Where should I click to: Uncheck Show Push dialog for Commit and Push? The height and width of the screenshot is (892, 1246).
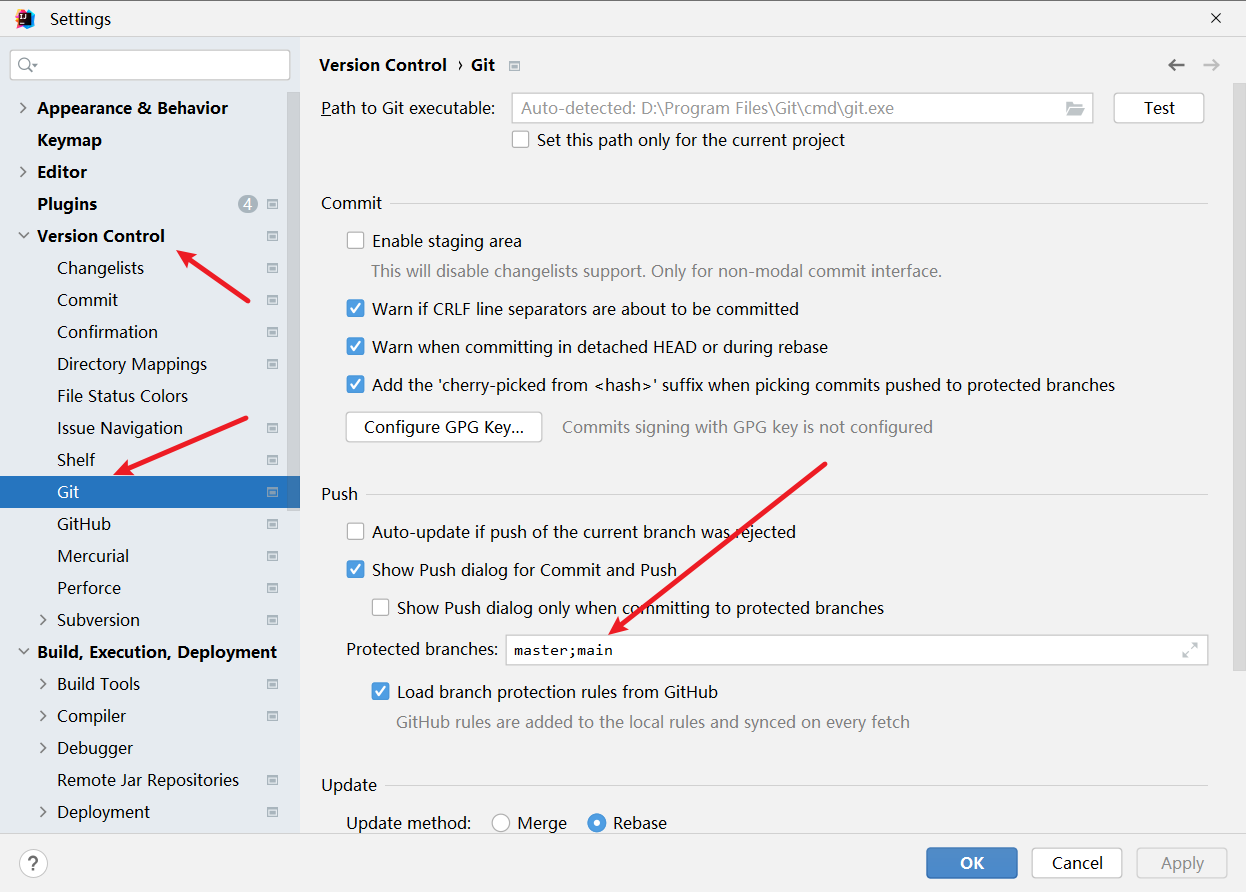click(355, 569)
